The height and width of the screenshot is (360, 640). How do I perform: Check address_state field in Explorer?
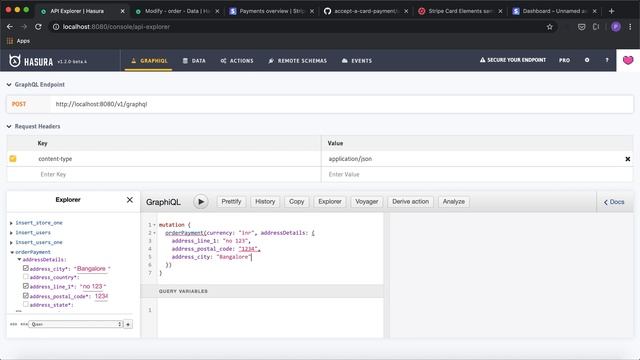coord(26,304)
